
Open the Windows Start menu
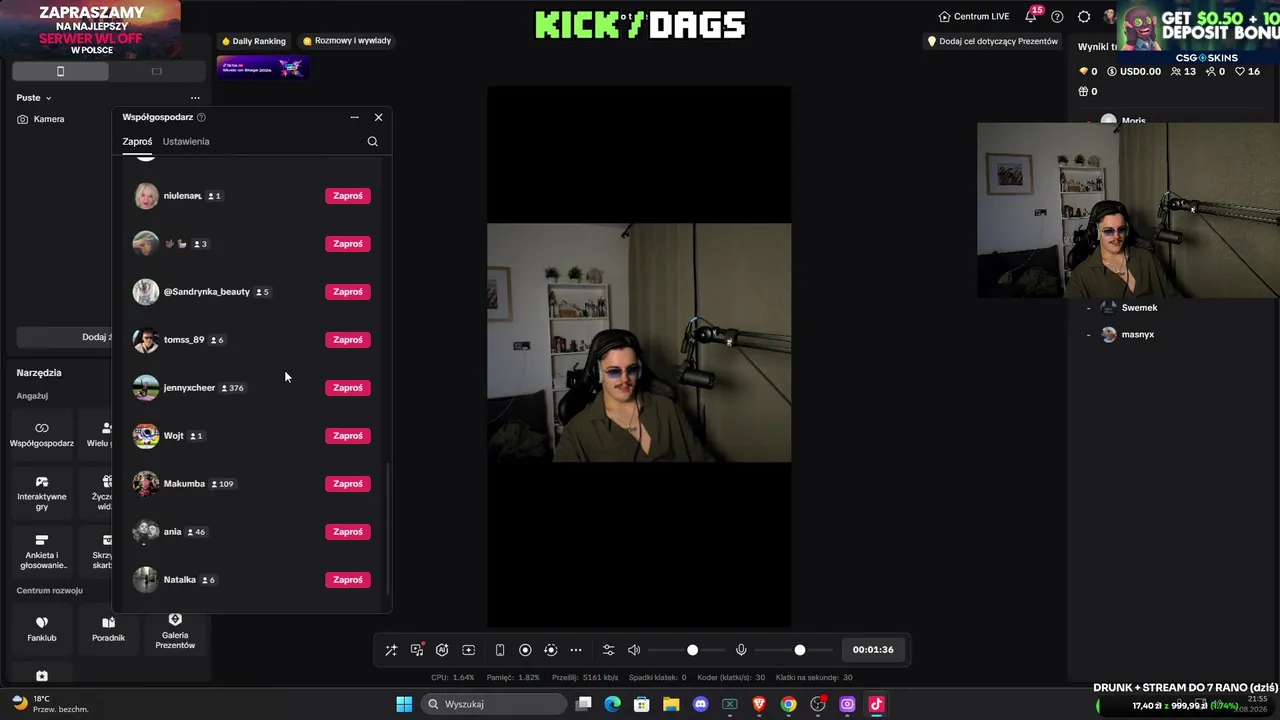pyautogui.click(x=404, y=704)
